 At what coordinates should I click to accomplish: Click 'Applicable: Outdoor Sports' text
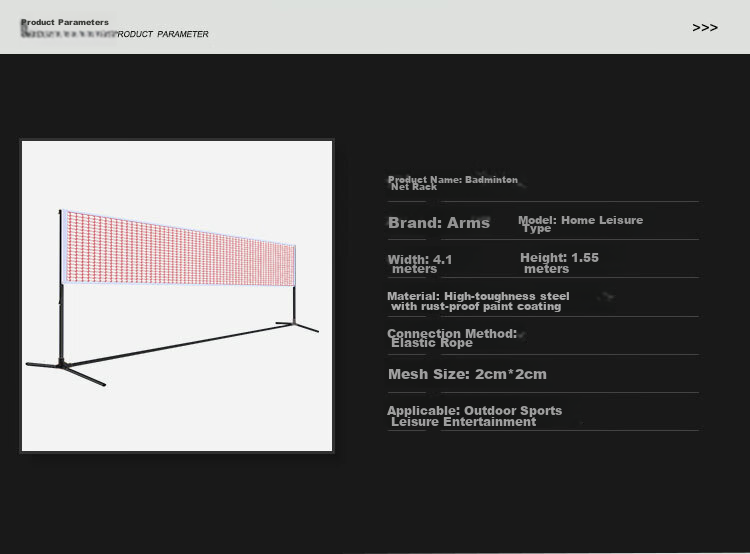click(x=474, y=416)
